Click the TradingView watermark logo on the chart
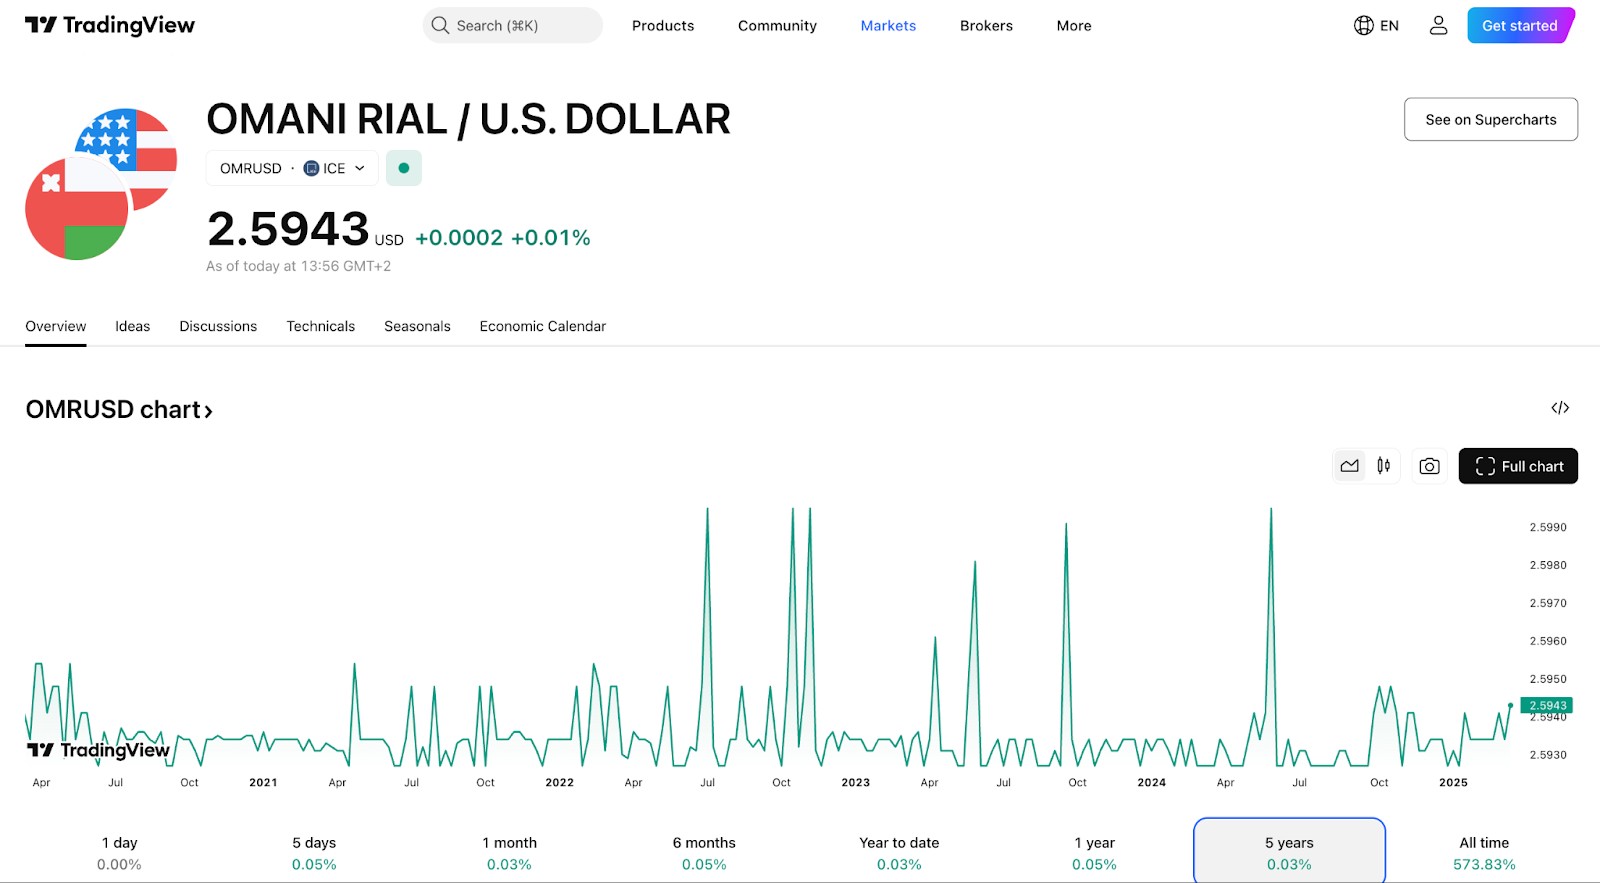Viewport: 1600px width, 883px height. [x=98, y=750]
